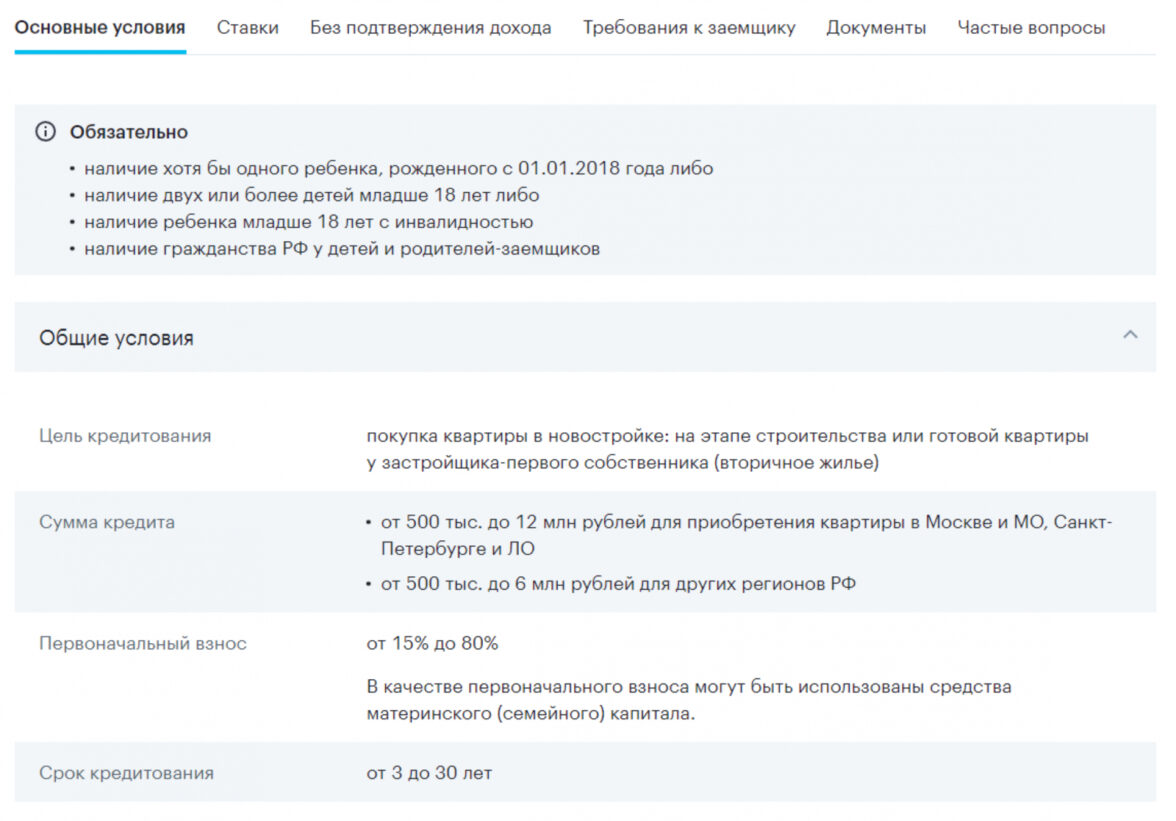Select the Документы tab
The height and width of the screenshot is (821, 1176).
click(x=876, y=28)
